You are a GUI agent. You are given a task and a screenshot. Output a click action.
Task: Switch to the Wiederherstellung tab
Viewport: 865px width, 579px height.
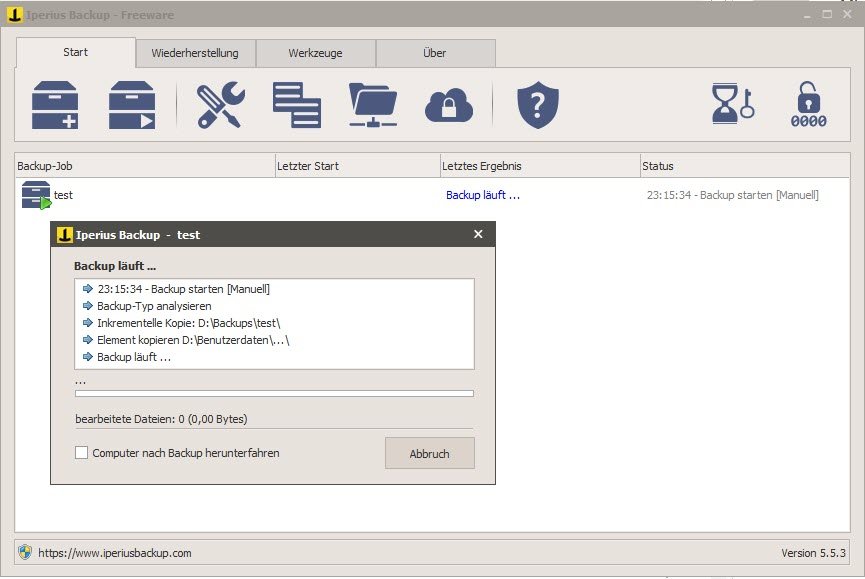point(196,53)
